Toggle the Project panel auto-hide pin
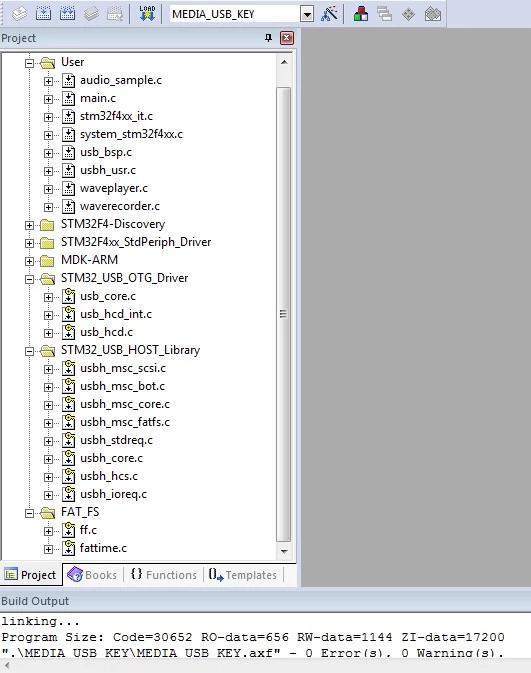Image resolution: width=531 pixels, height=673 pixels. [268, 38]
